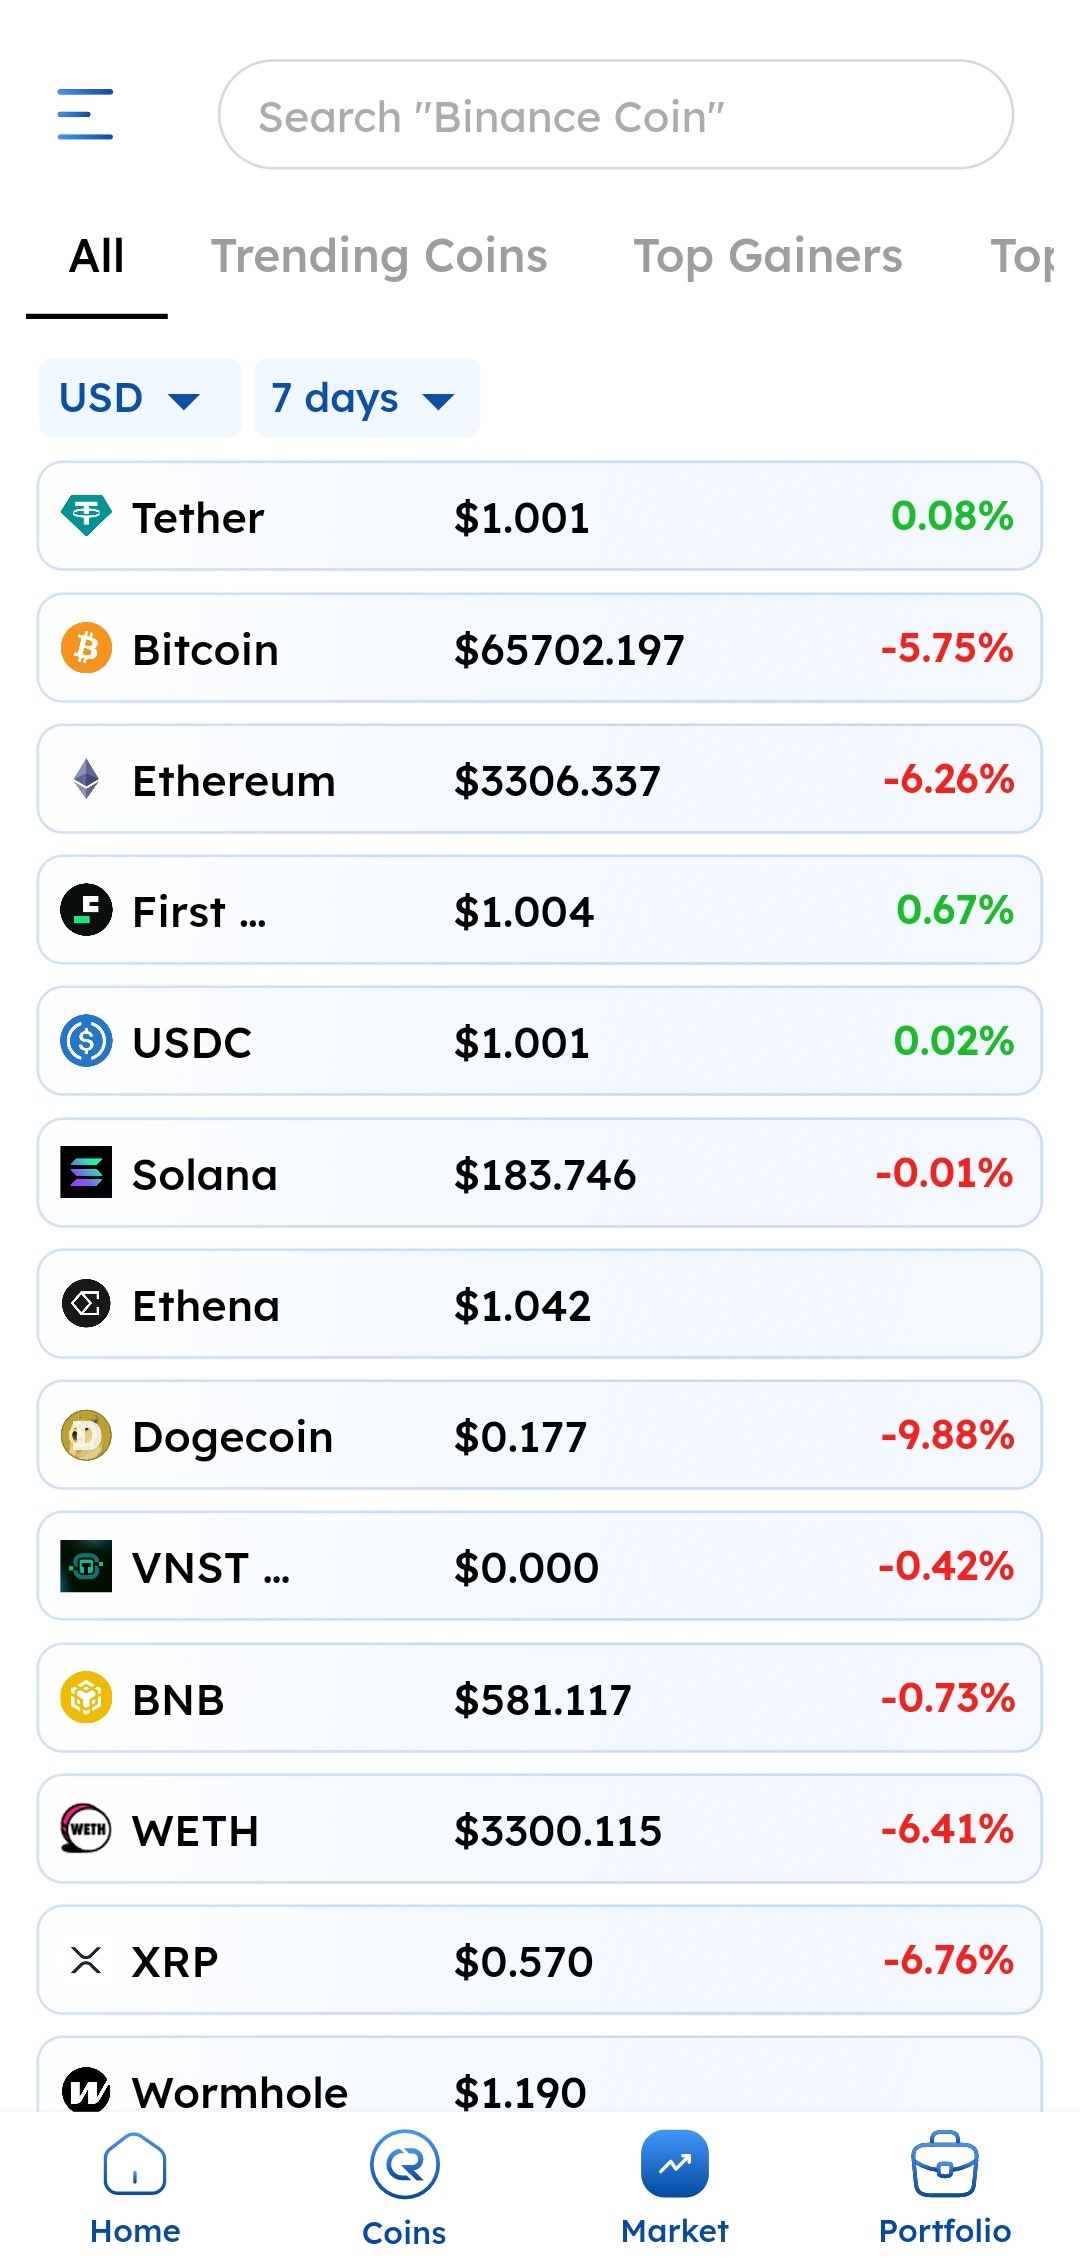
Task: Tap the XRP logo icon
Action: pos(86,1960)
